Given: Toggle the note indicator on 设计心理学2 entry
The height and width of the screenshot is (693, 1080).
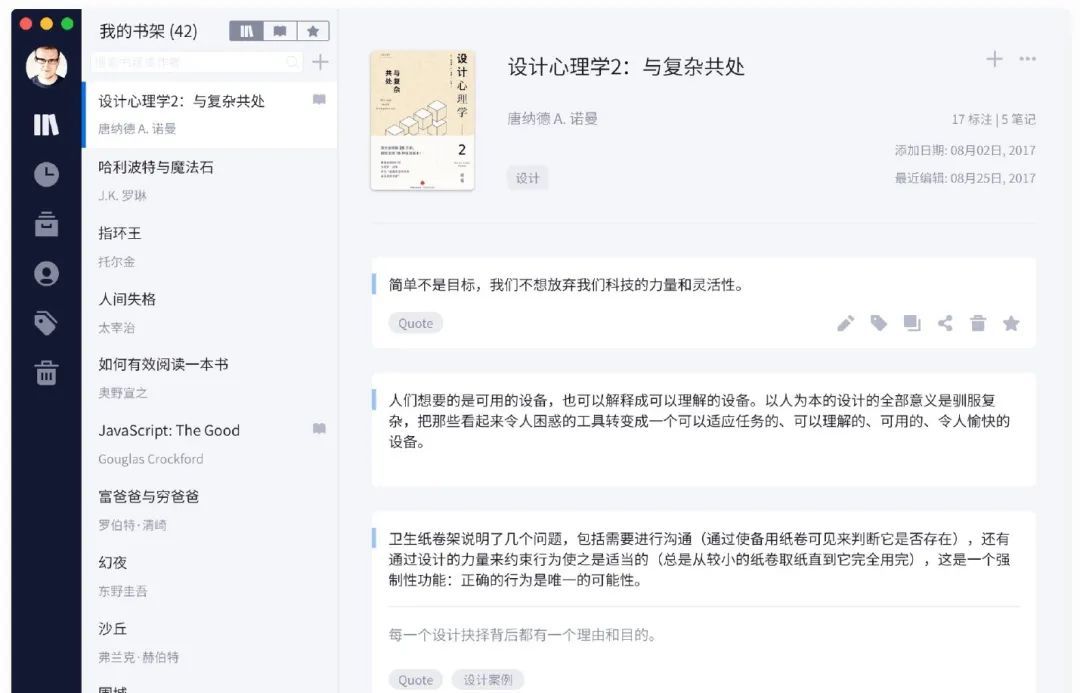Looking at the screenshot, I should [319, 101].
